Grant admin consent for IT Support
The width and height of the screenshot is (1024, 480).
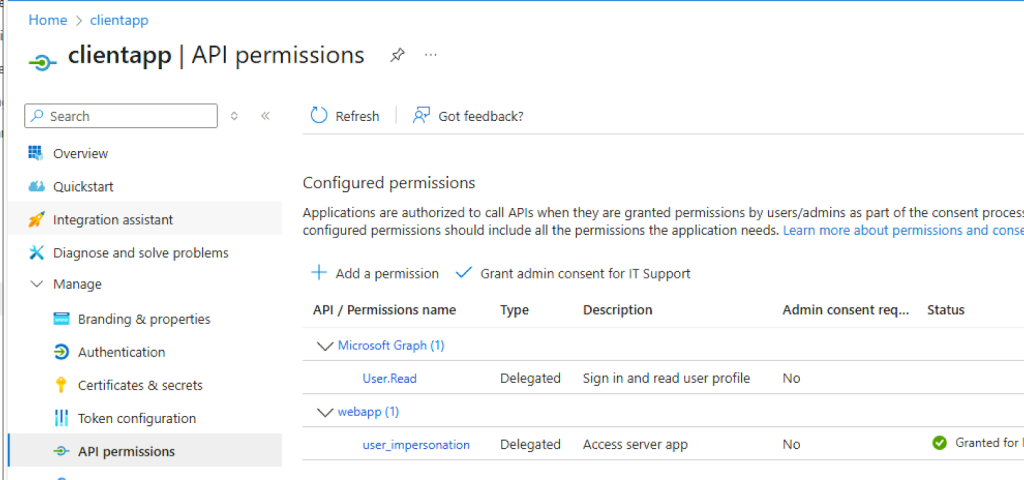574,273
